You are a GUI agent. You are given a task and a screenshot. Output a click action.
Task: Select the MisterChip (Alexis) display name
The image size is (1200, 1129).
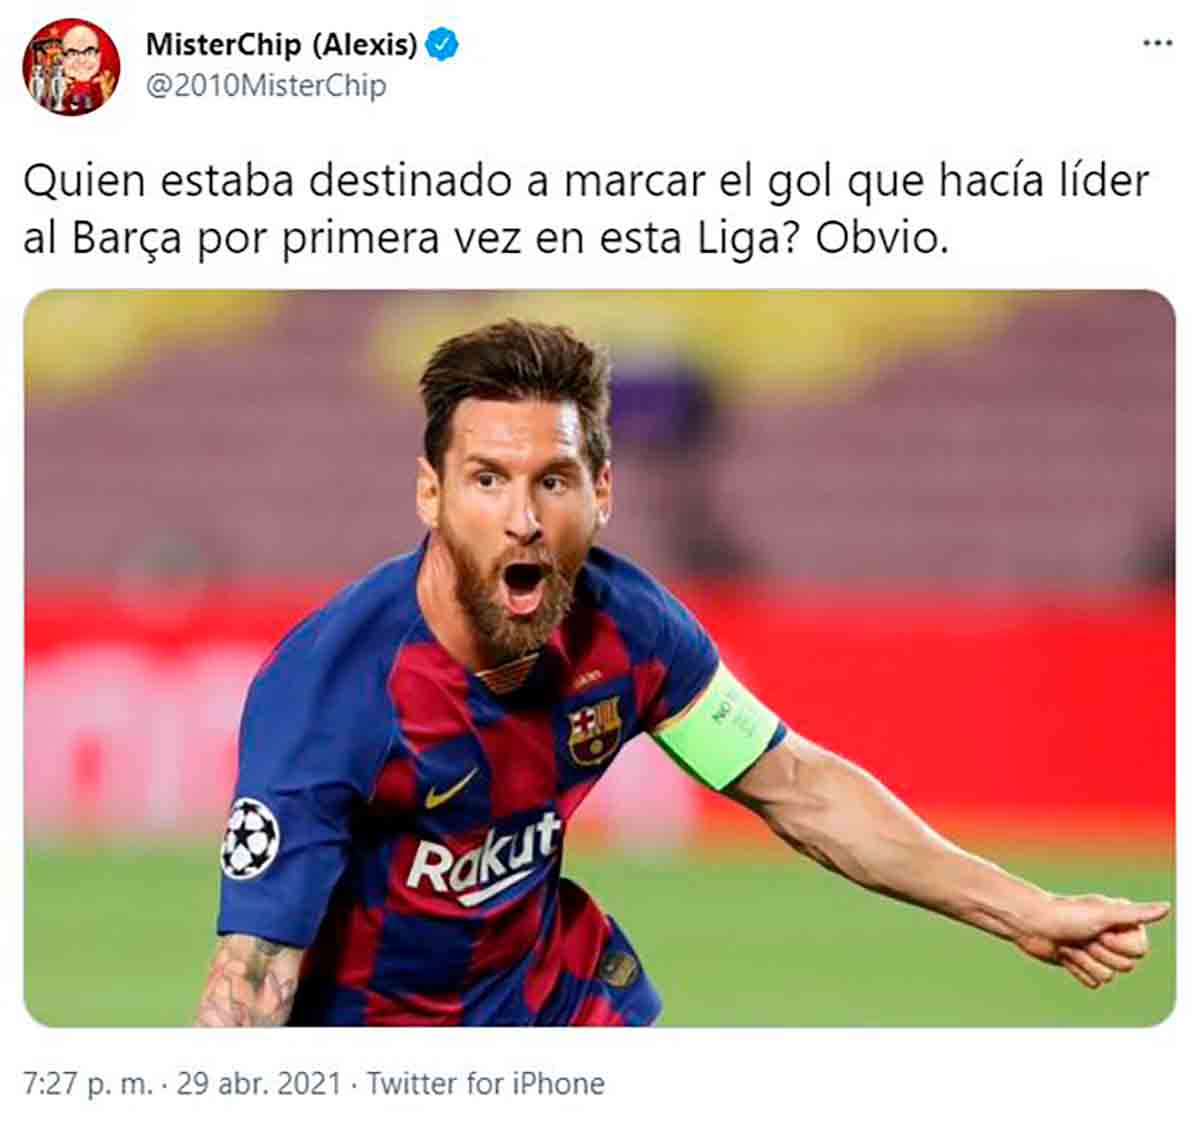281,44
